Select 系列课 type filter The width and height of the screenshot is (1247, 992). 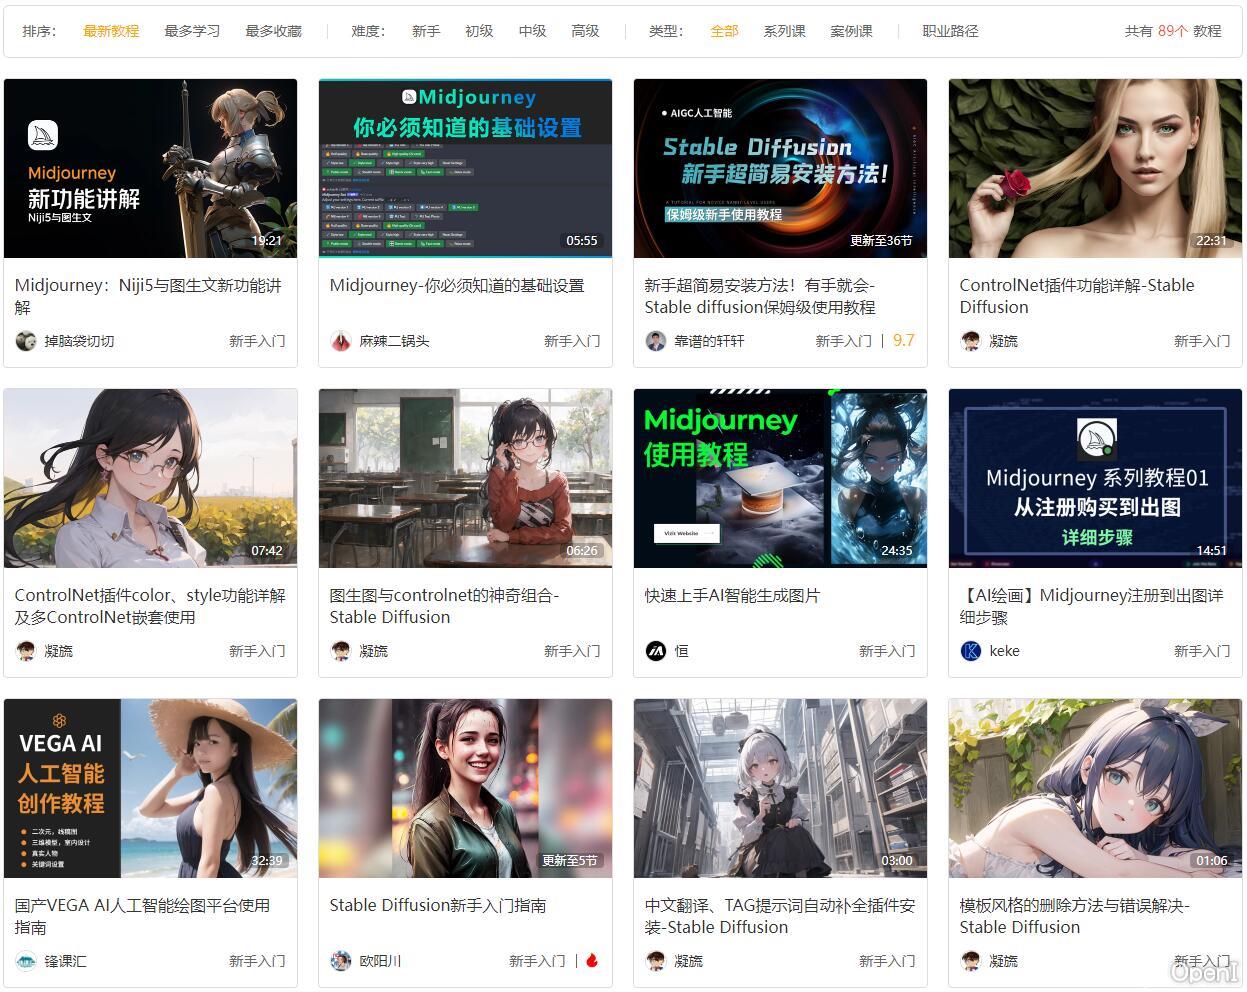pyautogui.click(x=784, y=31)
